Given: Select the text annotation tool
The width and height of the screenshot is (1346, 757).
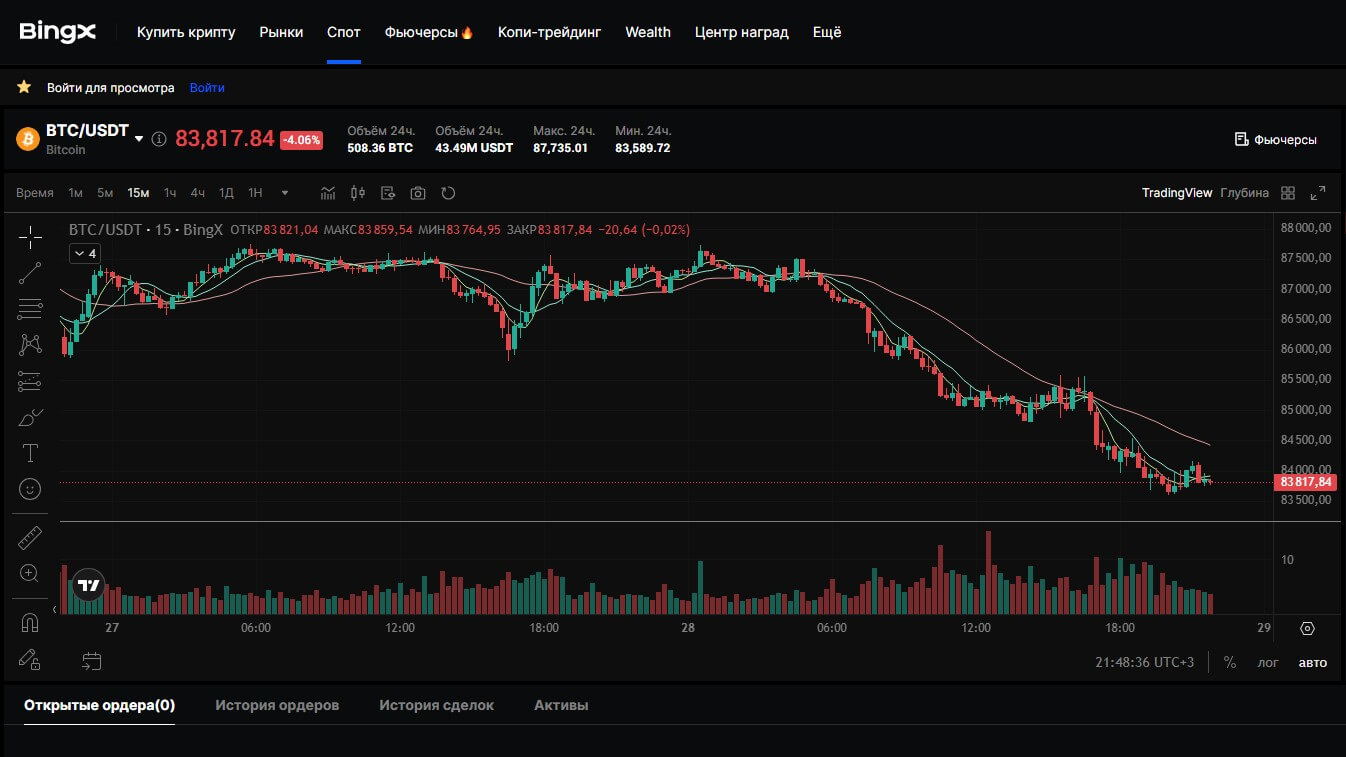Looking at the screenshot, I should pyautogui.click(x=30, y=453).
